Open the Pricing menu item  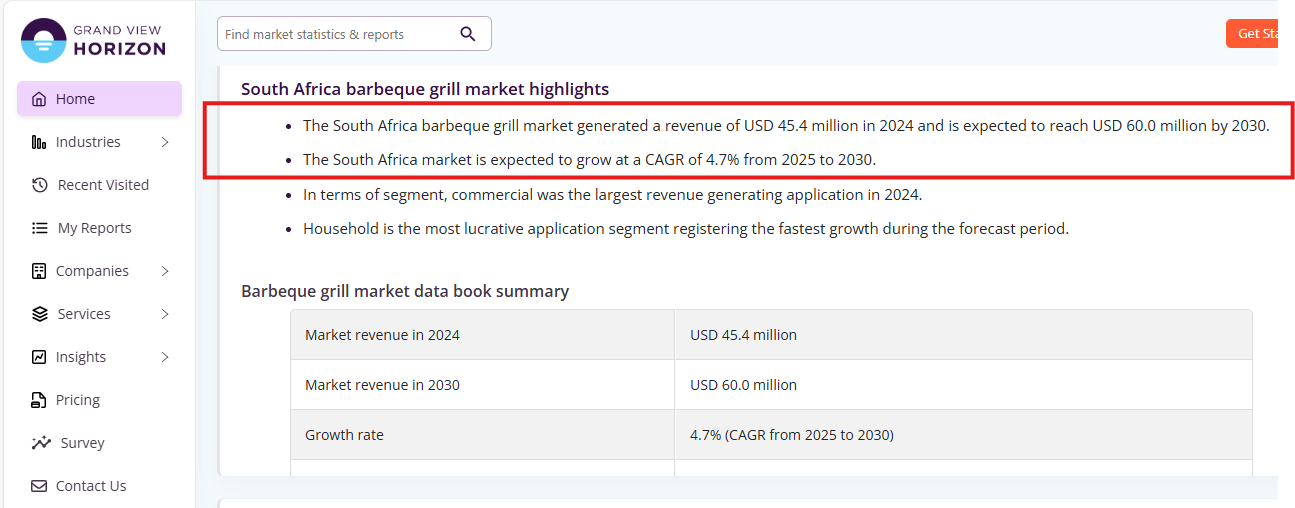[78, 400]
